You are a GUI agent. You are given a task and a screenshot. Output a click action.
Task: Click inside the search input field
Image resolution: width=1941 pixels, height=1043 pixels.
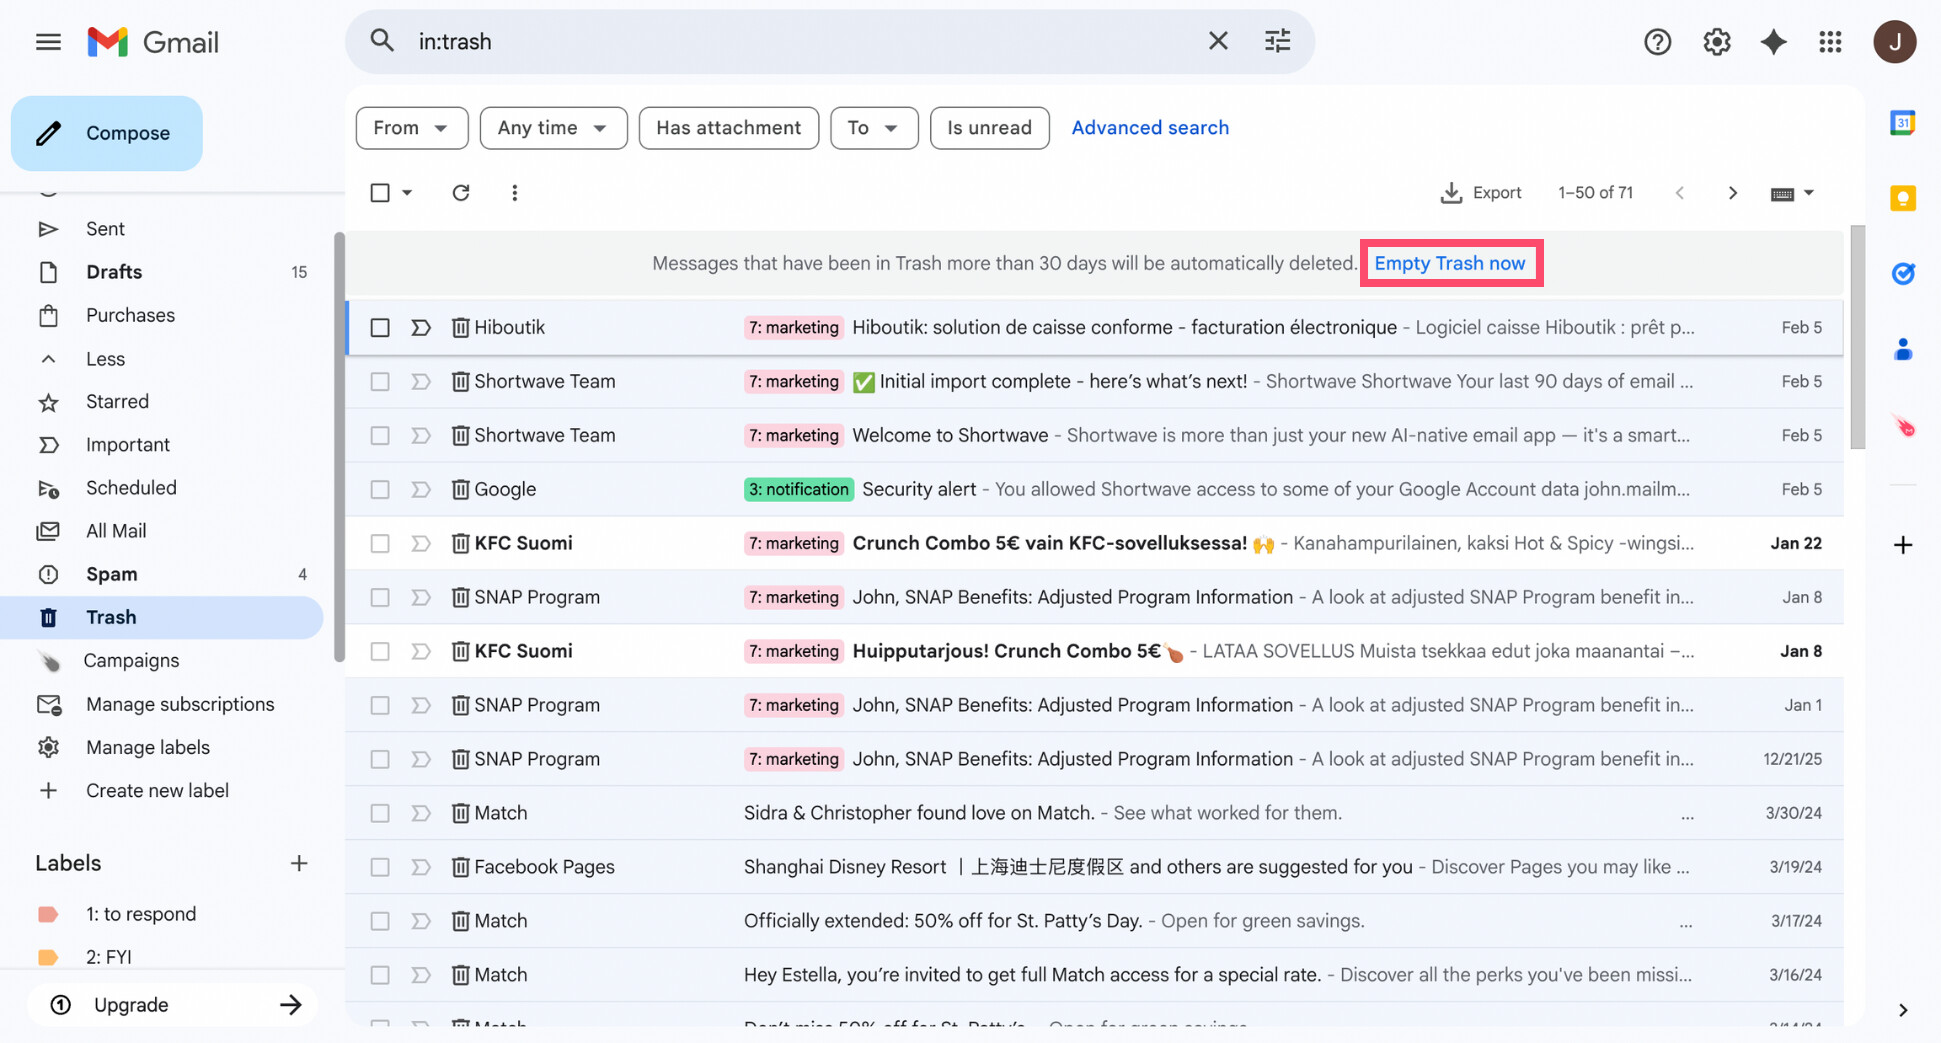pyautogui.click(x=700, y=41)
